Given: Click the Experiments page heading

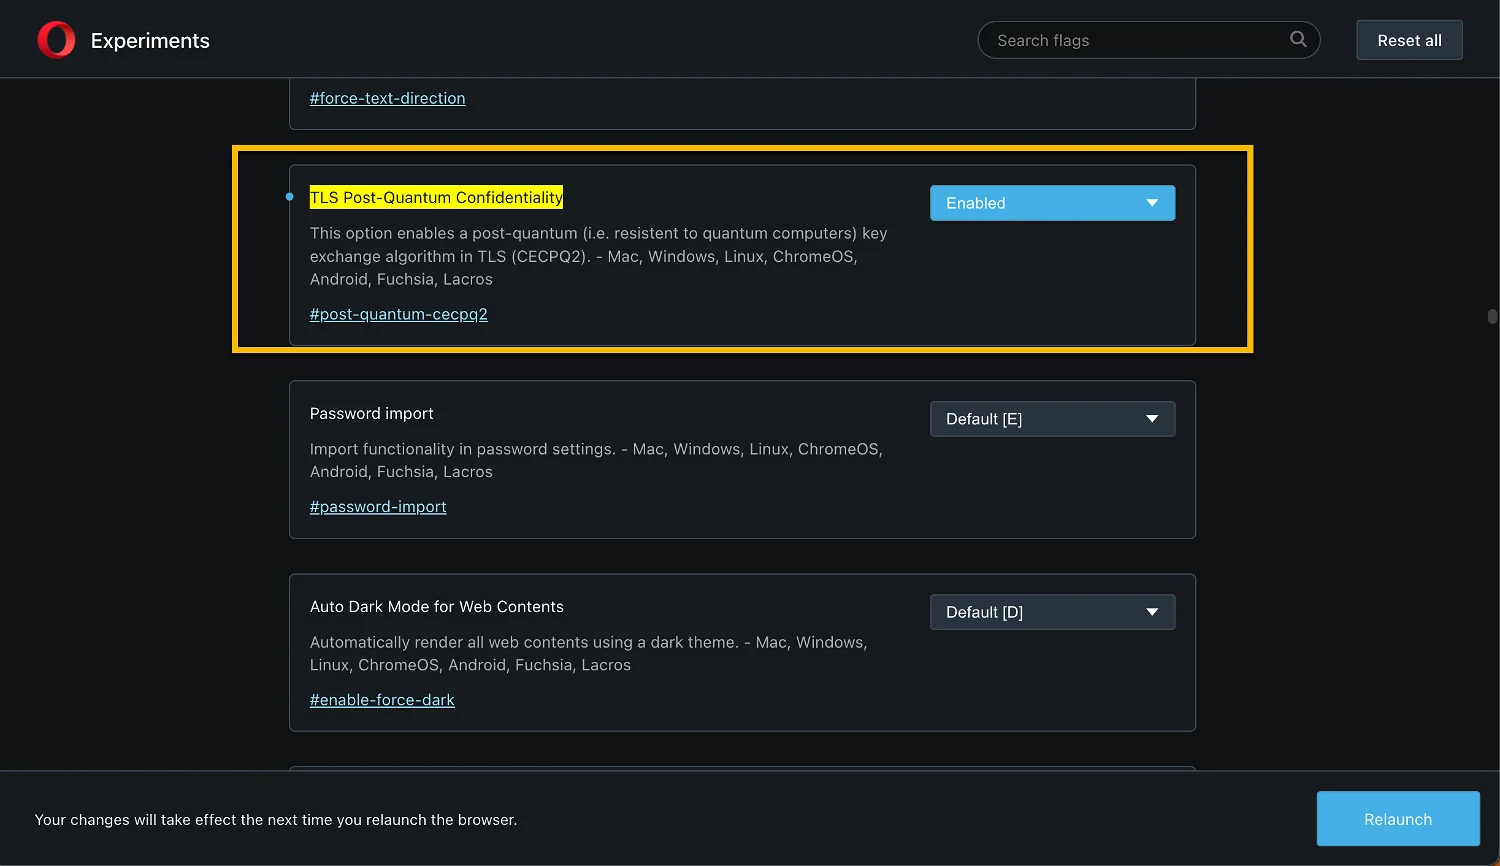Looking at the screenshot, I should coord(150,41).
